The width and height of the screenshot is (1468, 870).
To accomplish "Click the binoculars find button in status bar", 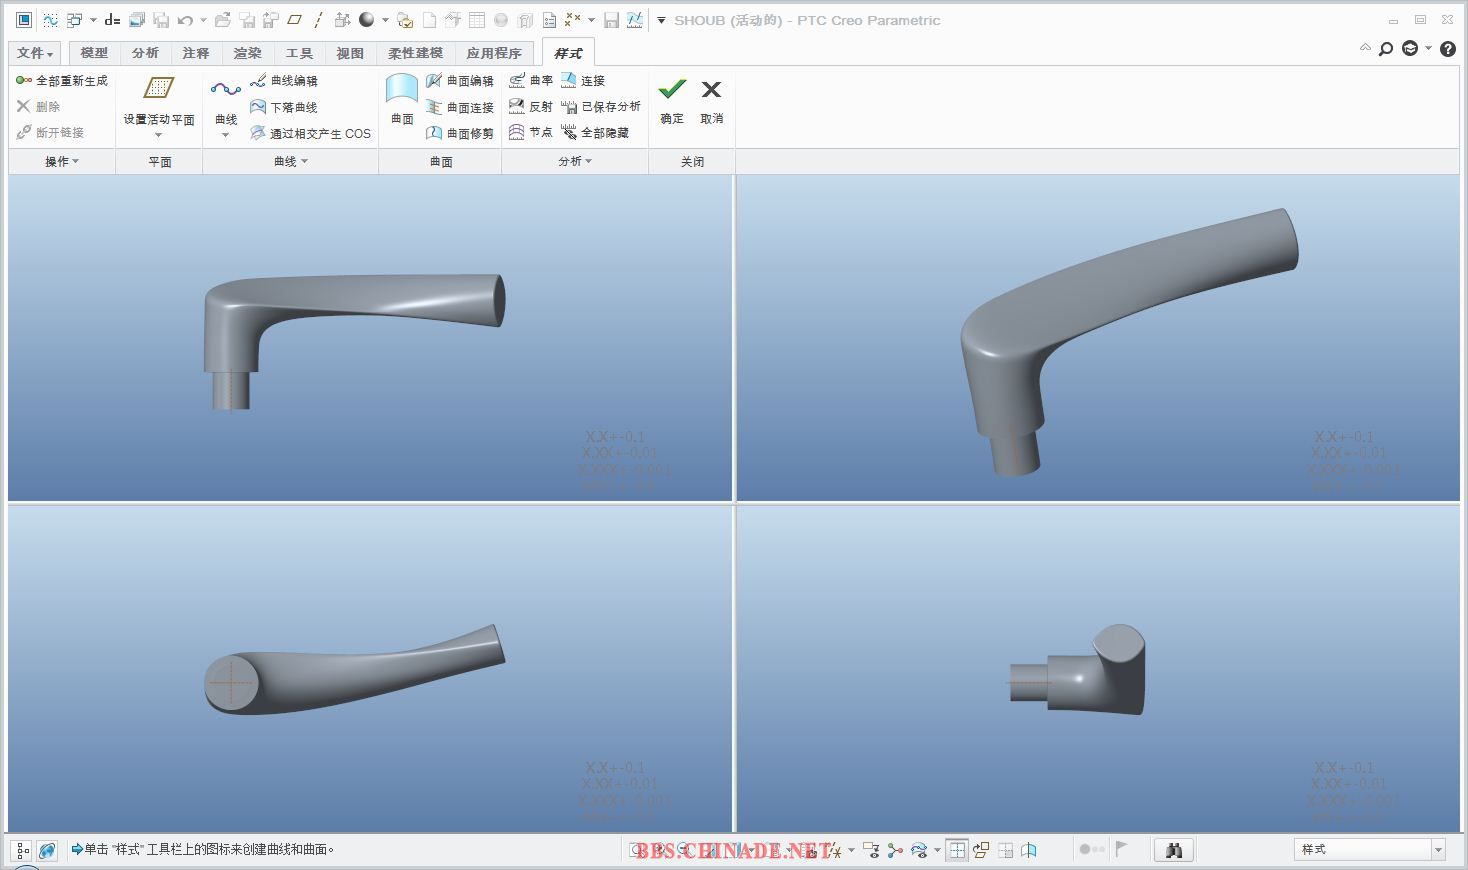I will (x=1174, y=850).
